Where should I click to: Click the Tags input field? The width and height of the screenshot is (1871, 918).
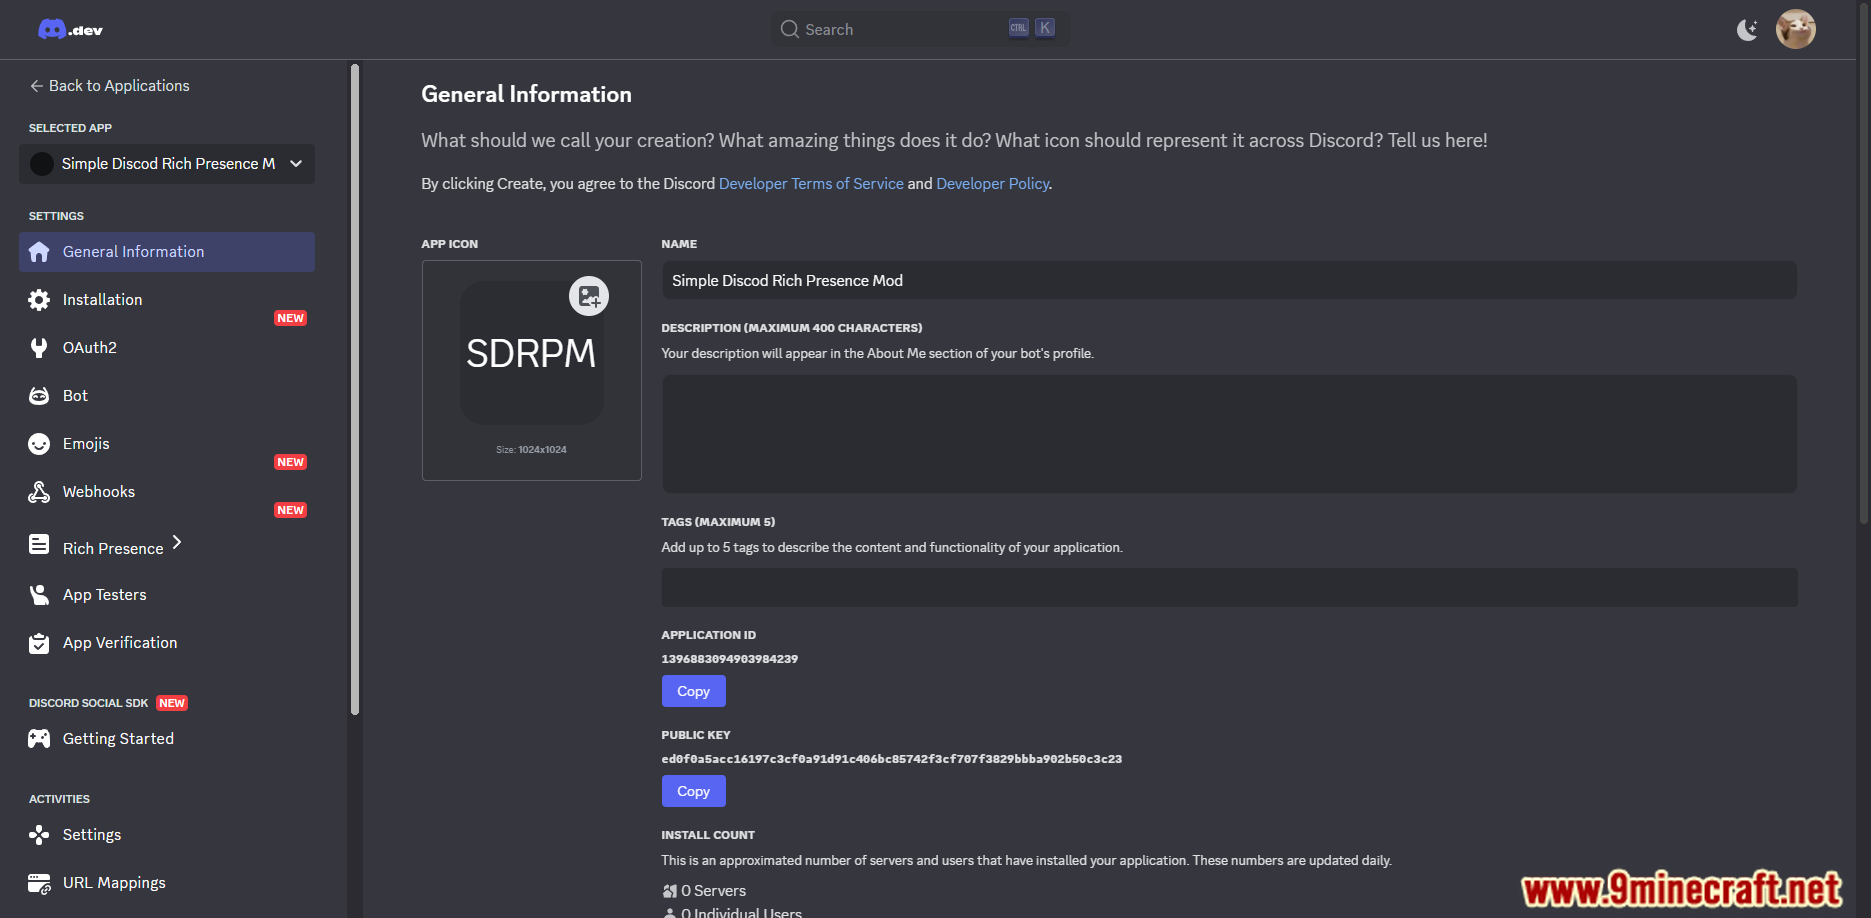pyautogui.click(x=1229, y=588)
